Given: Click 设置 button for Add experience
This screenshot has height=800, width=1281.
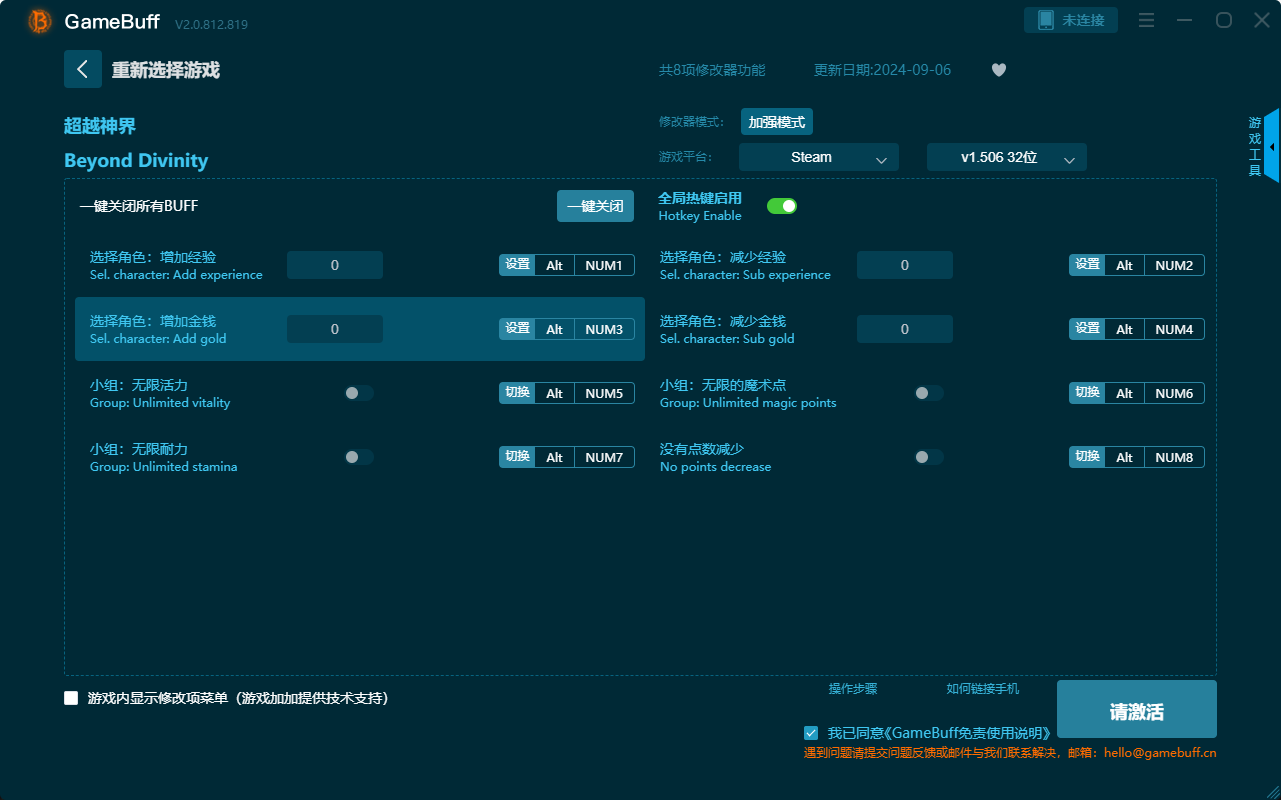Looking at the screenshot, I should [515, 265].
